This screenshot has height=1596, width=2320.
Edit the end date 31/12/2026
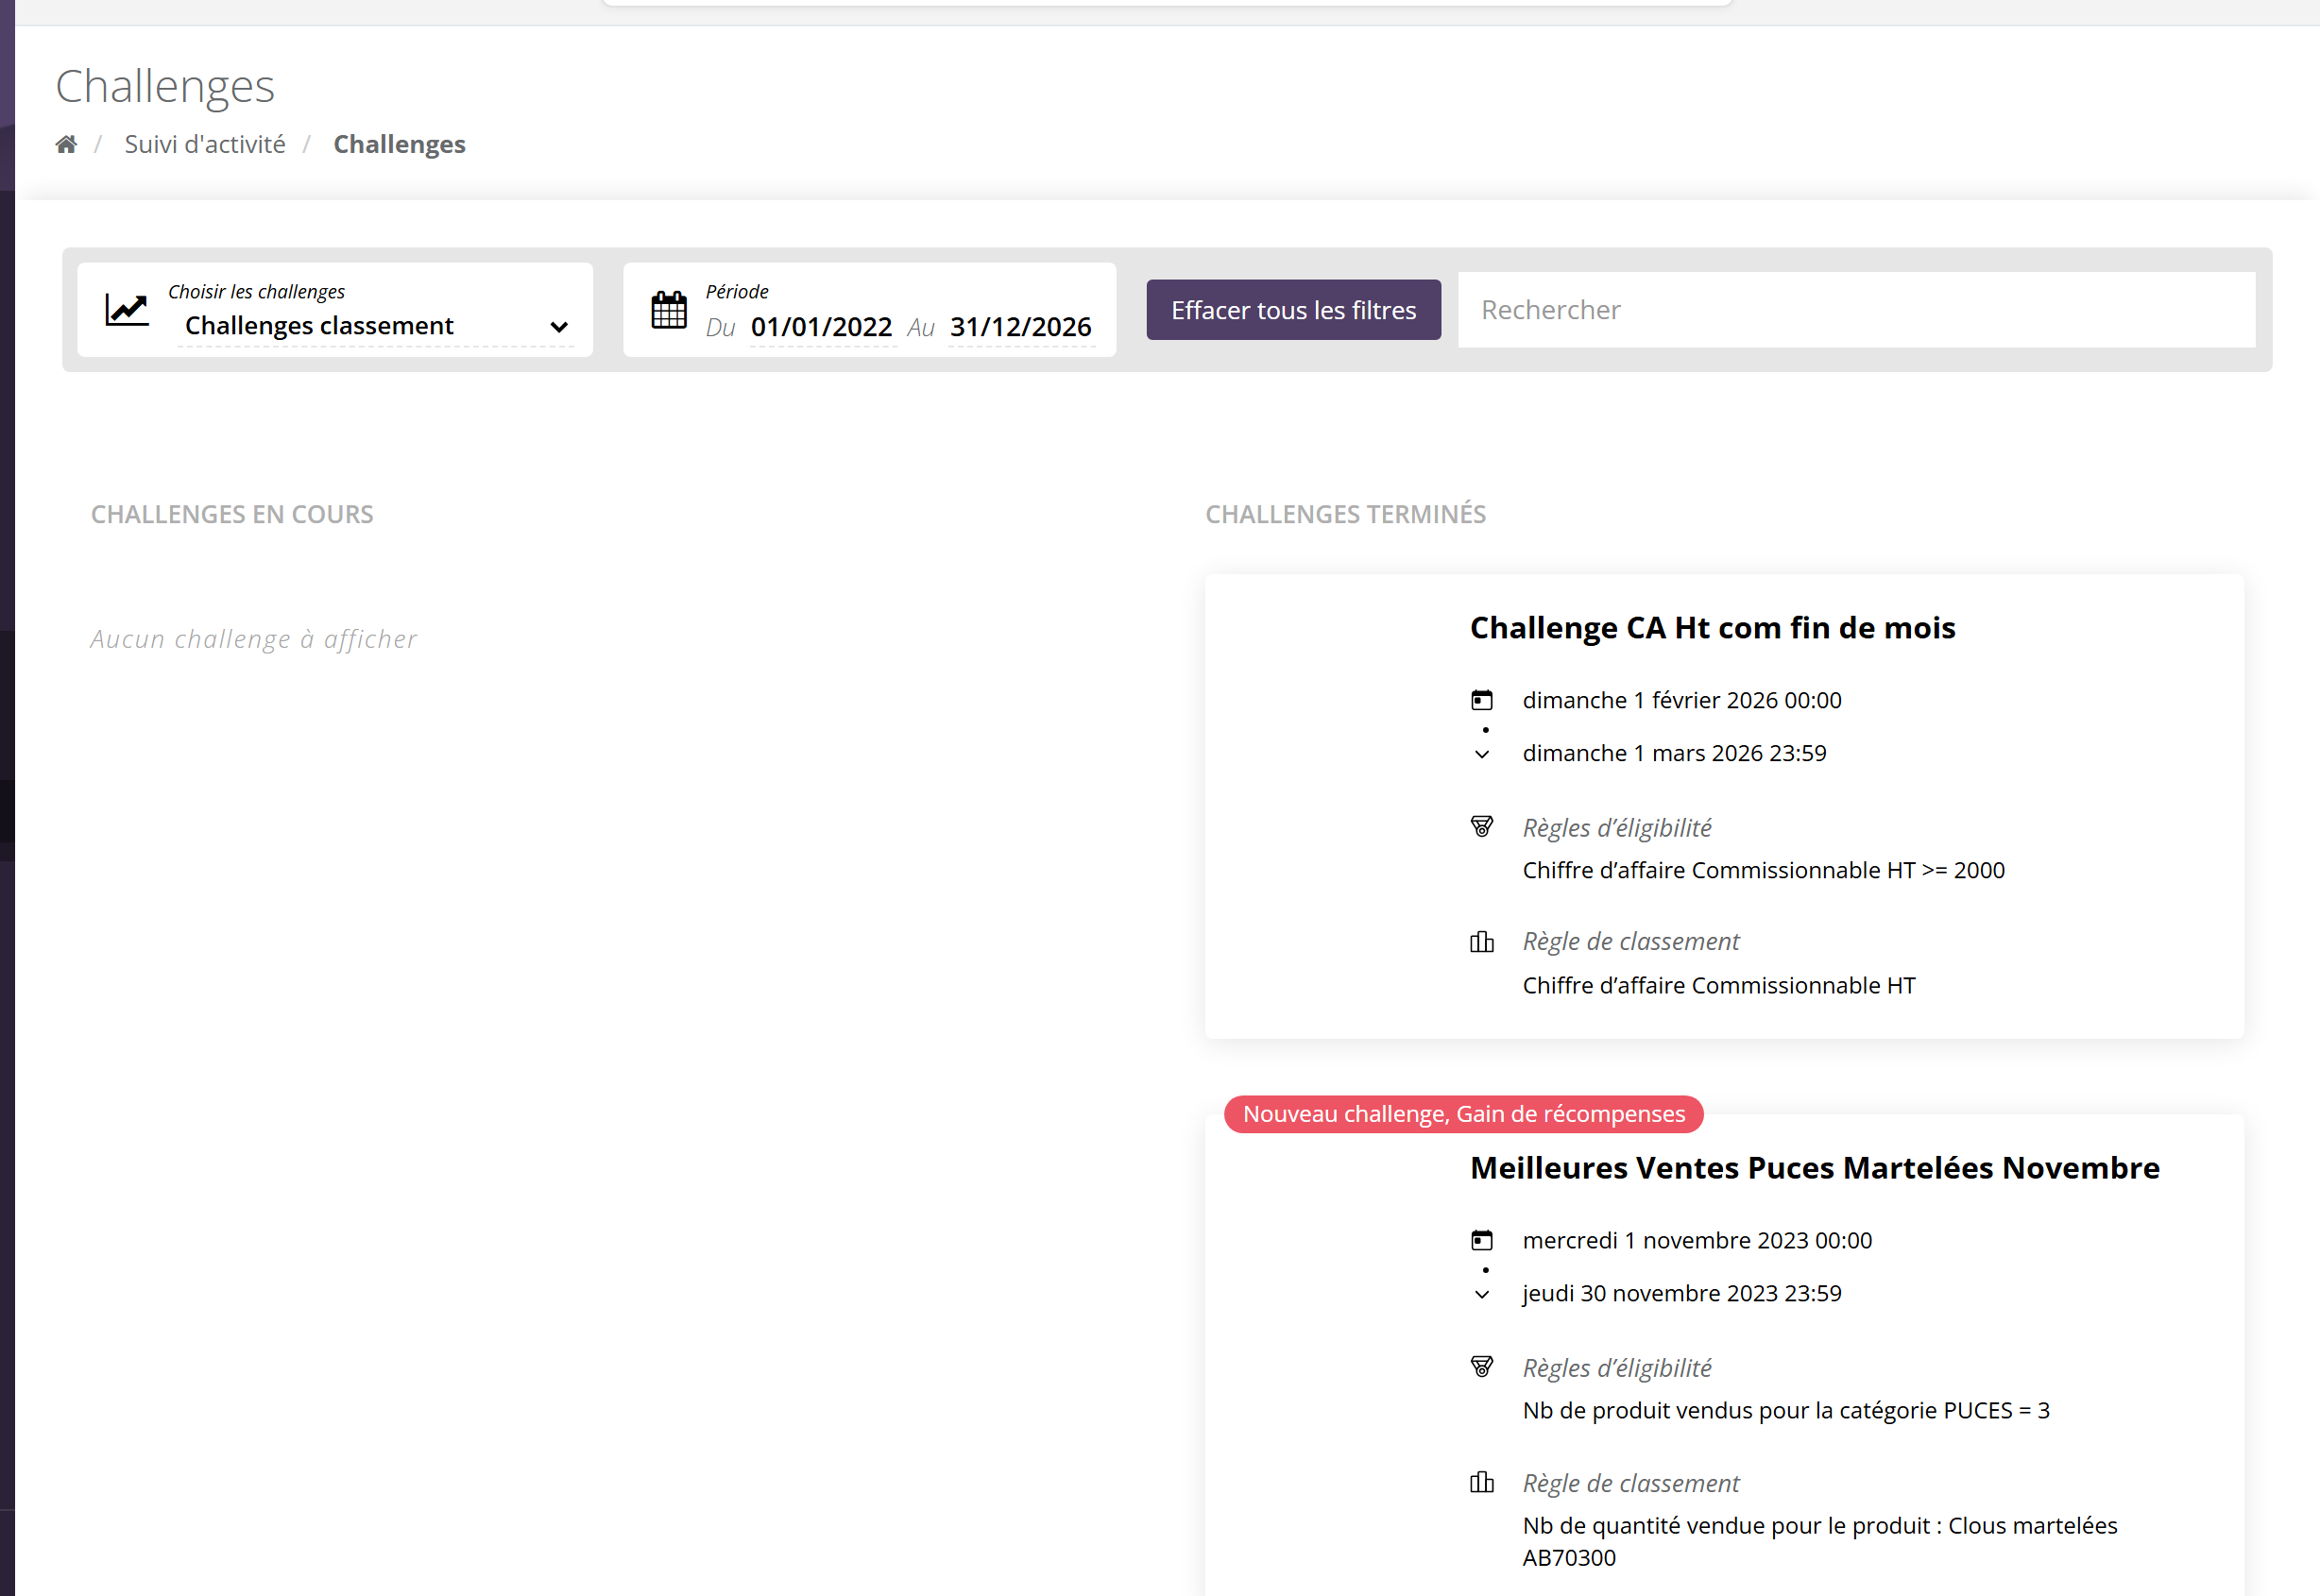1020,327
